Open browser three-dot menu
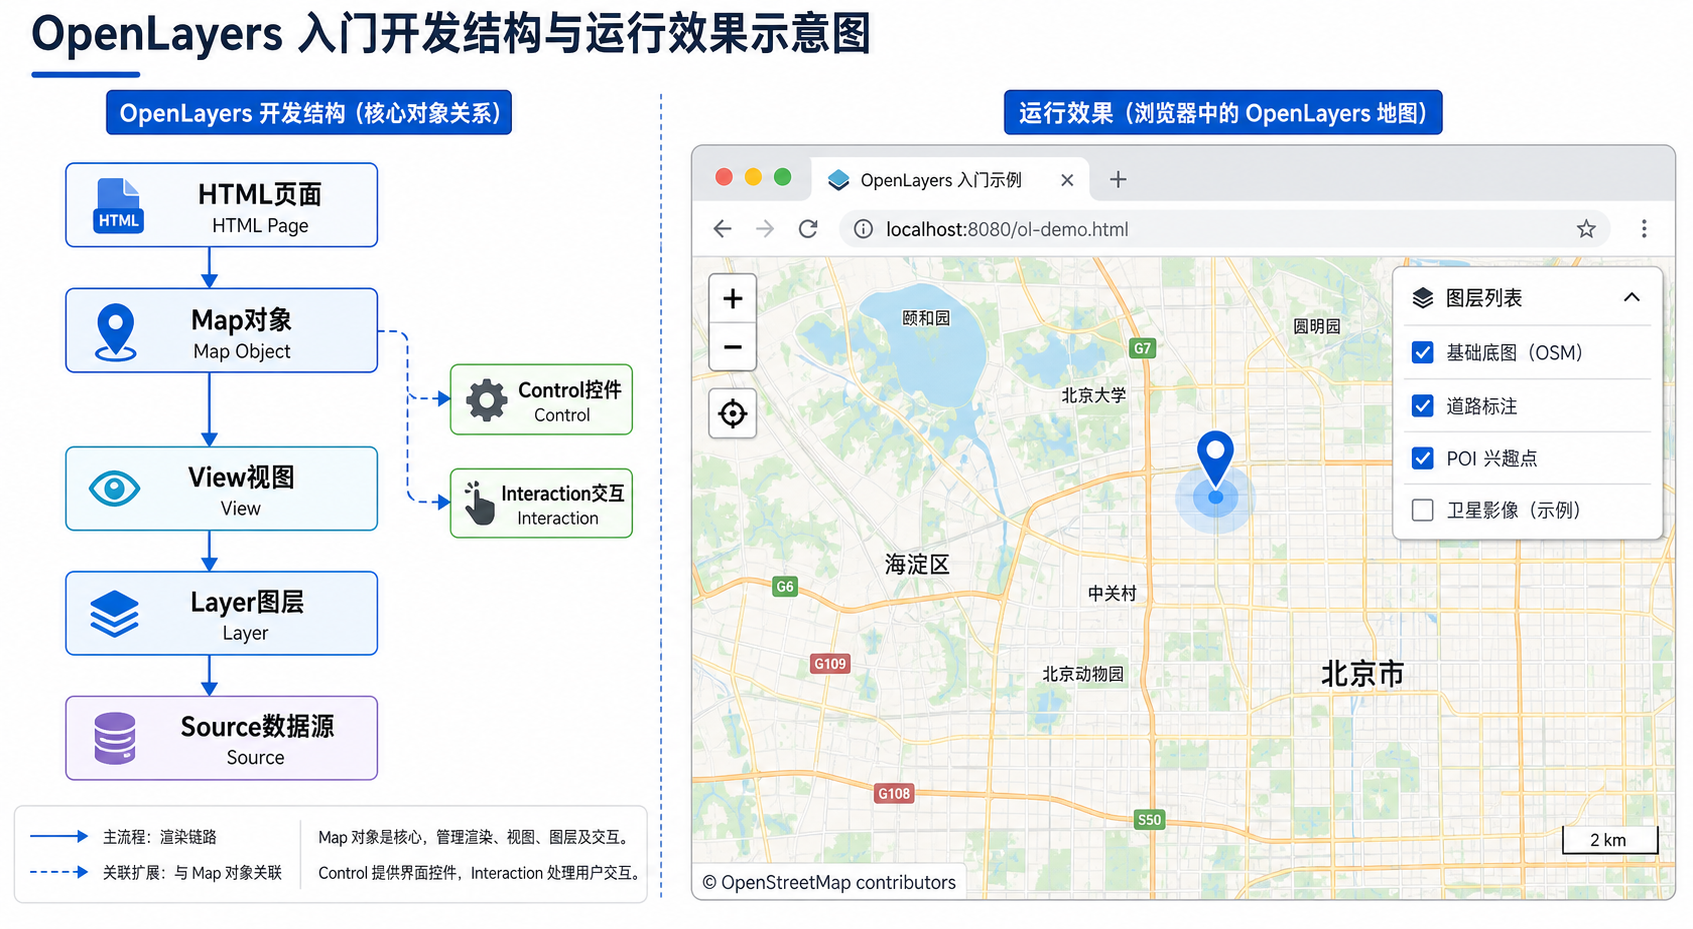 (1644, 229)
